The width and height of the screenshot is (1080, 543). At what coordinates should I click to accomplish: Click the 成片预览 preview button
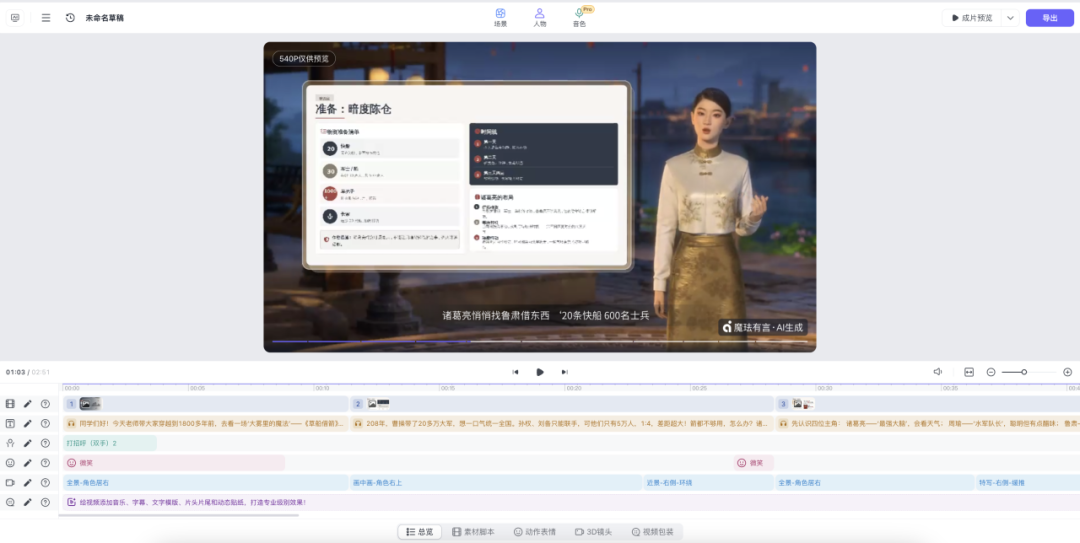(x=972, y=18)
